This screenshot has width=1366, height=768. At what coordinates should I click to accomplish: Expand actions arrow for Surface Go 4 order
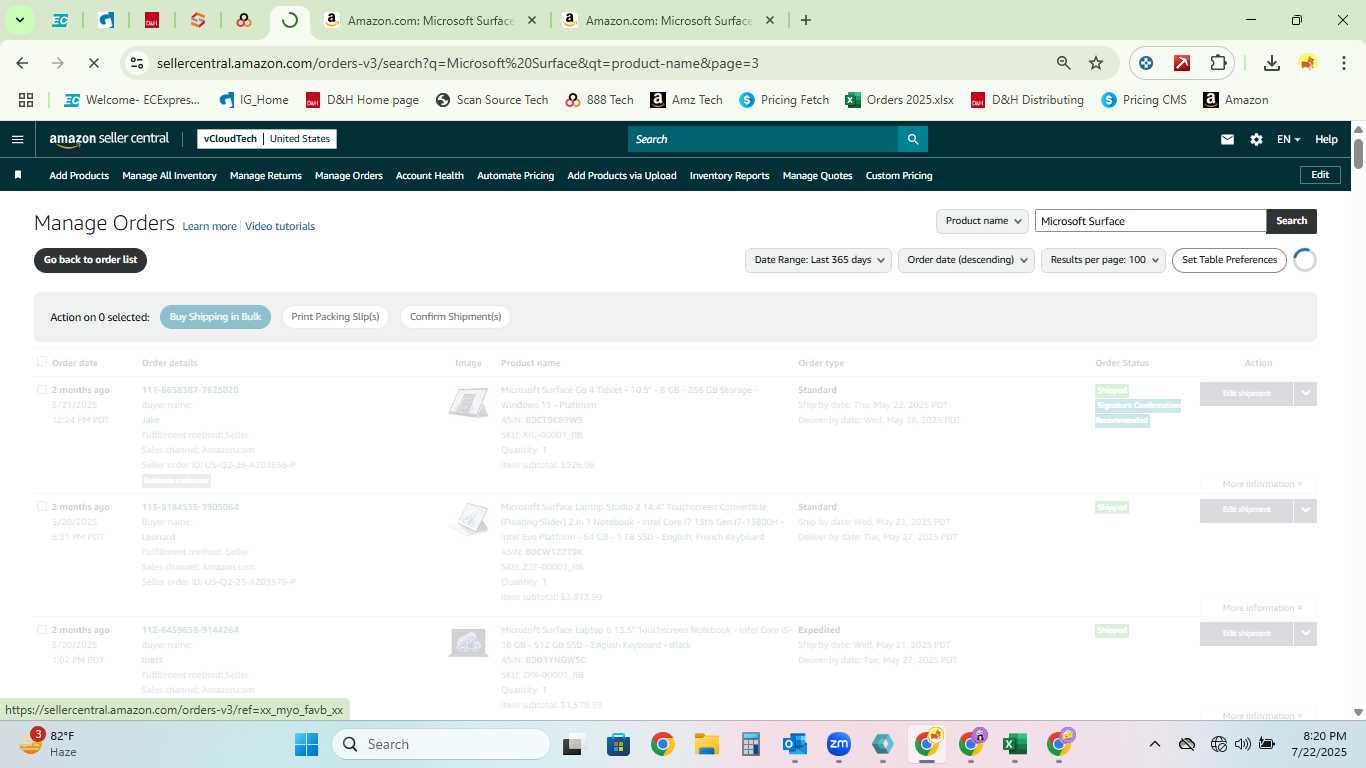tap(1305, 394)
